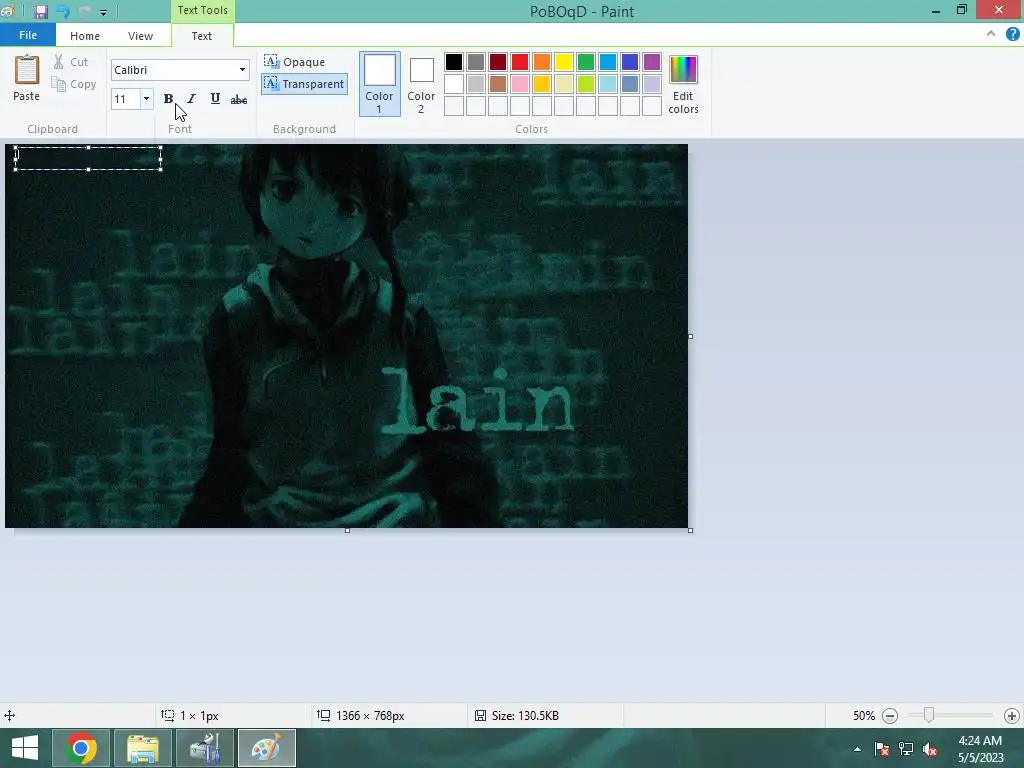The width and height of the screenshot is (1024, 768).
Task: Select the Text ribbon tab
Action: [x=202, y=36]
